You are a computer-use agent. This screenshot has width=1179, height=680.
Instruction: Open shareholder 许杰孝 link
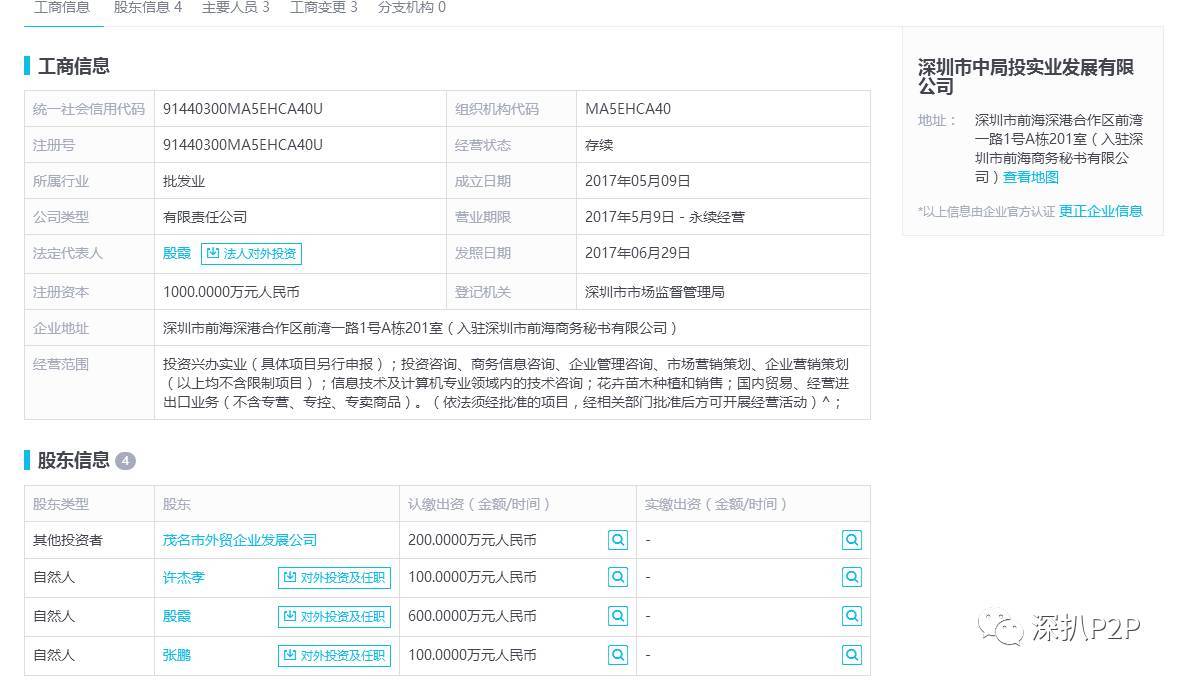(x=183, y=577)
